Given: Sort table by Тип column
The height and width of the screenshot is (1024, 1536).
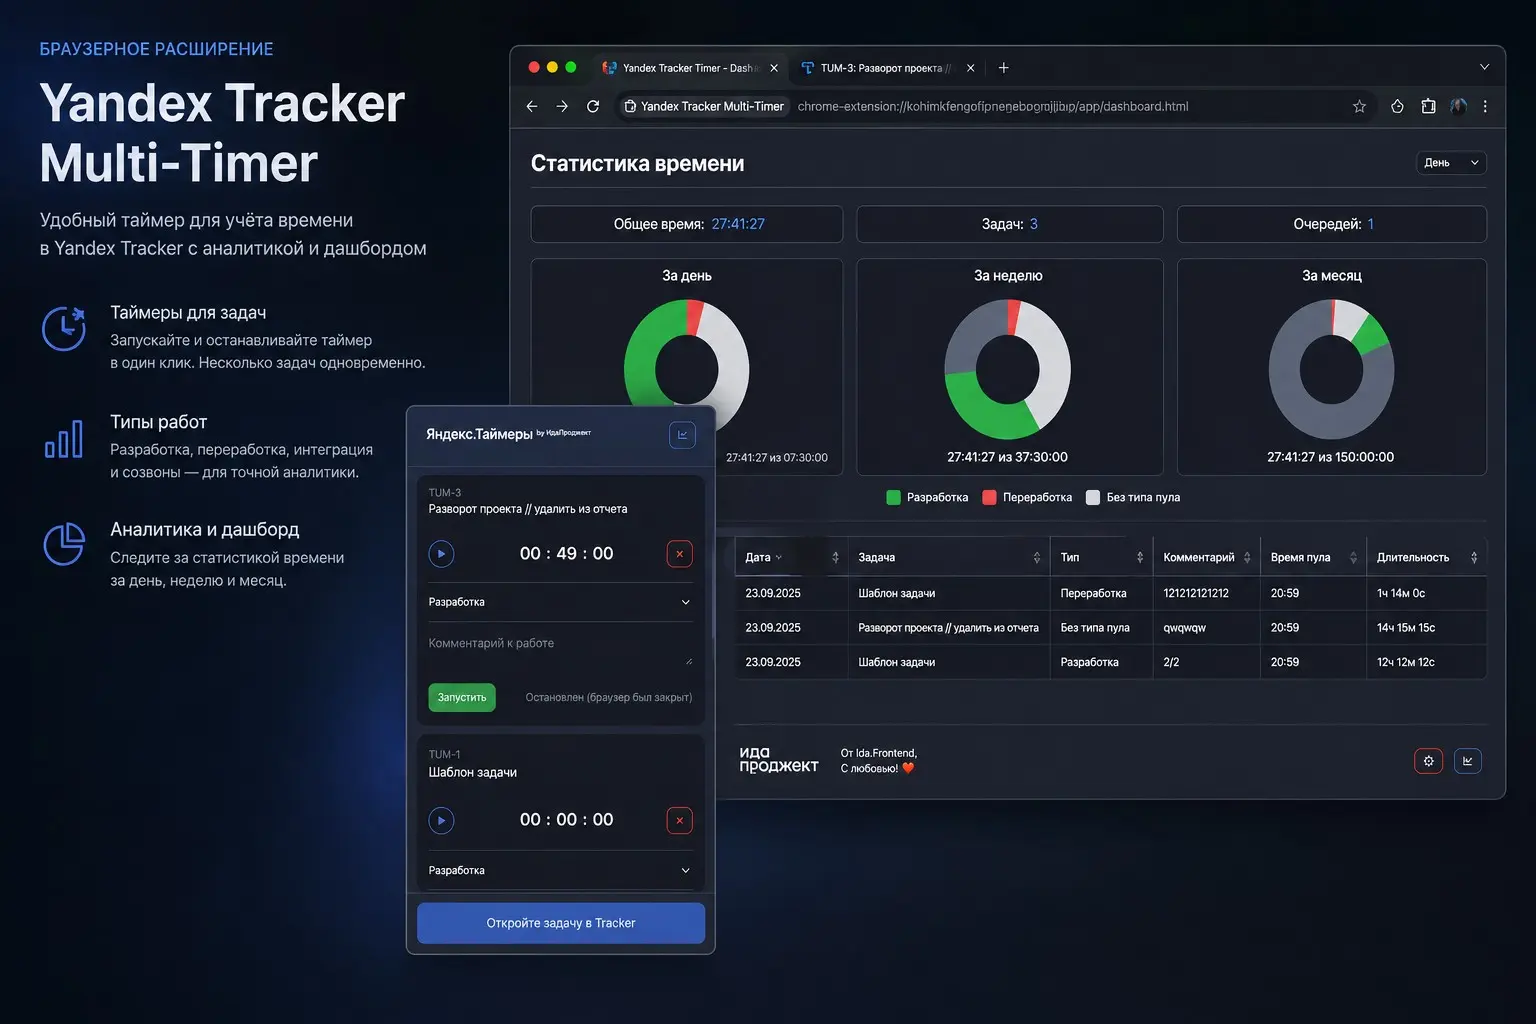Looking at the screenshot, I should point(1140,557).
